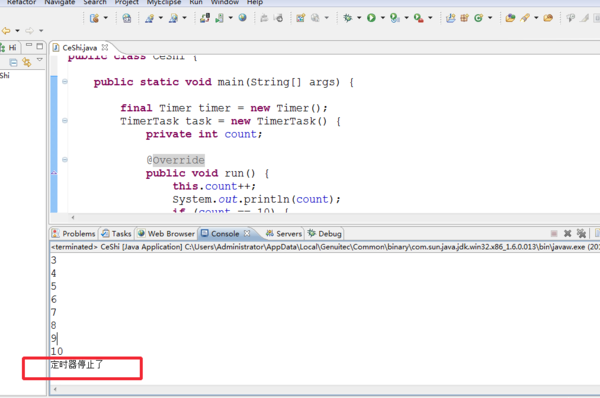The width and height of the screenshot is (600, 398).
Task: Click the override marker beside run()
Action: [54, 173]
